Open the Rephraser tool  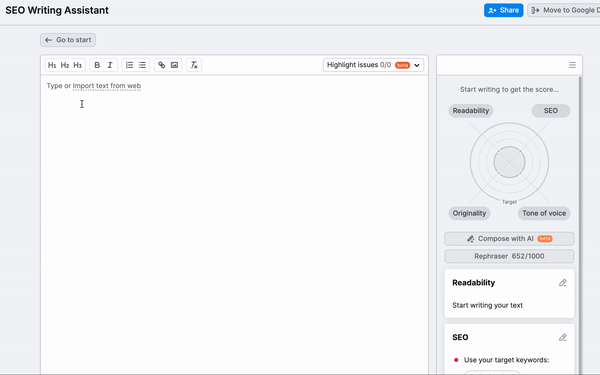click(509, 256)
